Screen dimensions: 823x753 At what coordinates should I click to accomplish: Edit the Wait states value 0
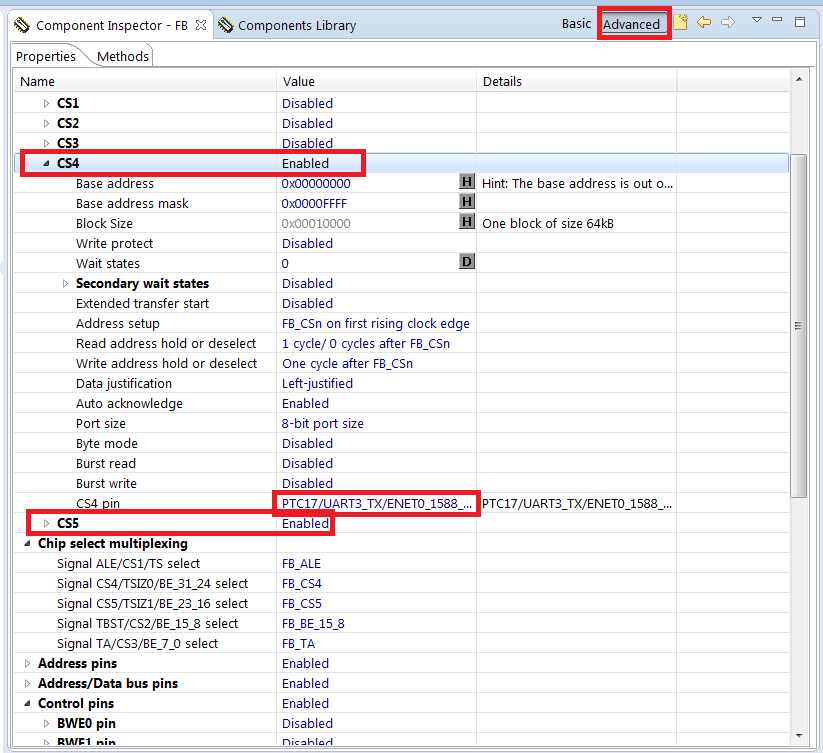(285, 263)
